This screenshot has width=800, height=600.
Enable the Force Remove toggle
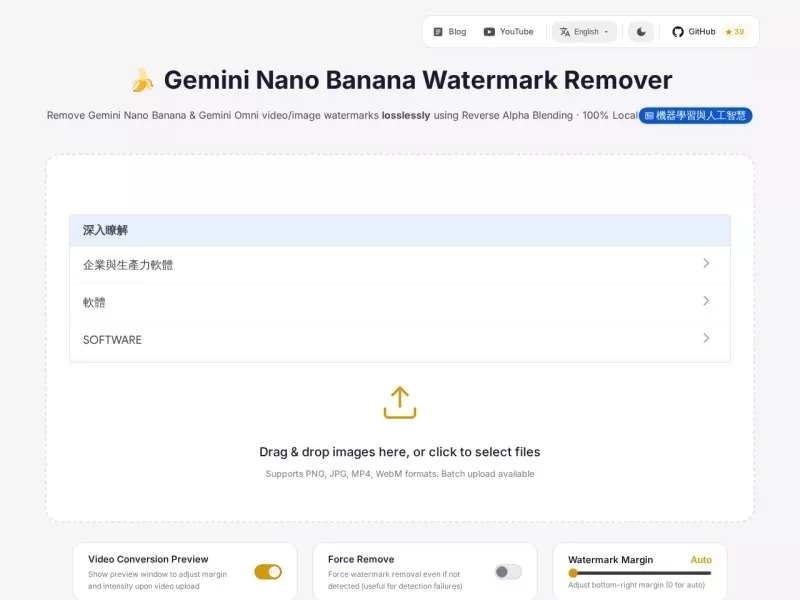(x=508, y=572)
